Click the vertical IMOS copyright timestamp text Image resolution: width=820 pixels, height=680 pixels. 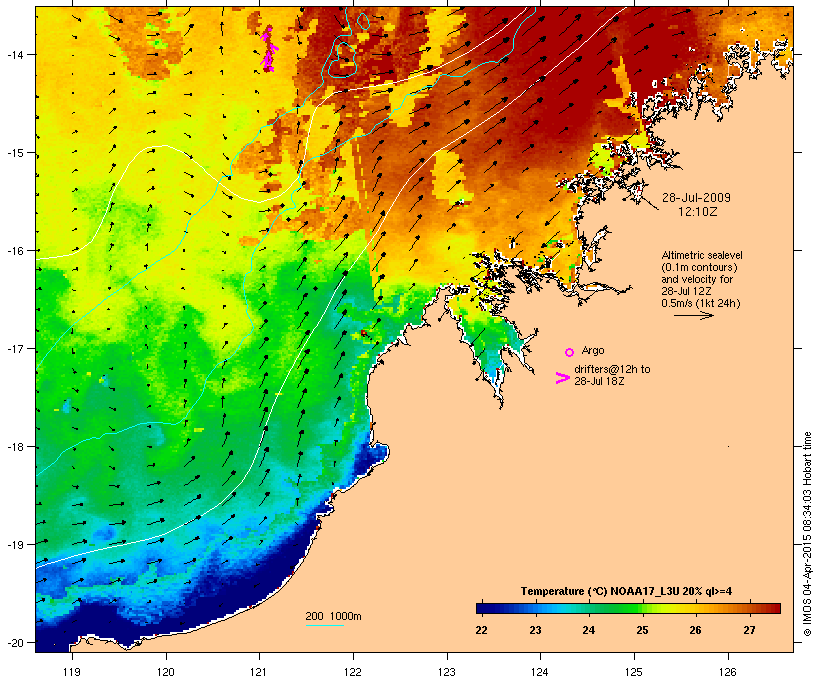[807, 534]
